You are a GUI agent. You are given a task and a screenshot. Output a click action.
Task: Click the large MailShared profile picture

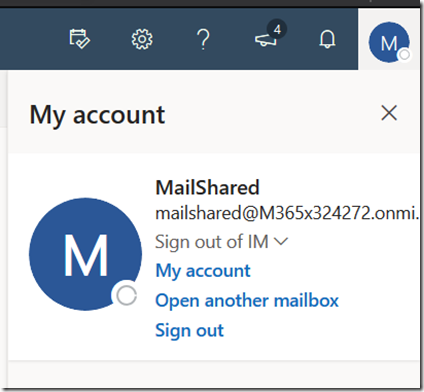(85, 254)
